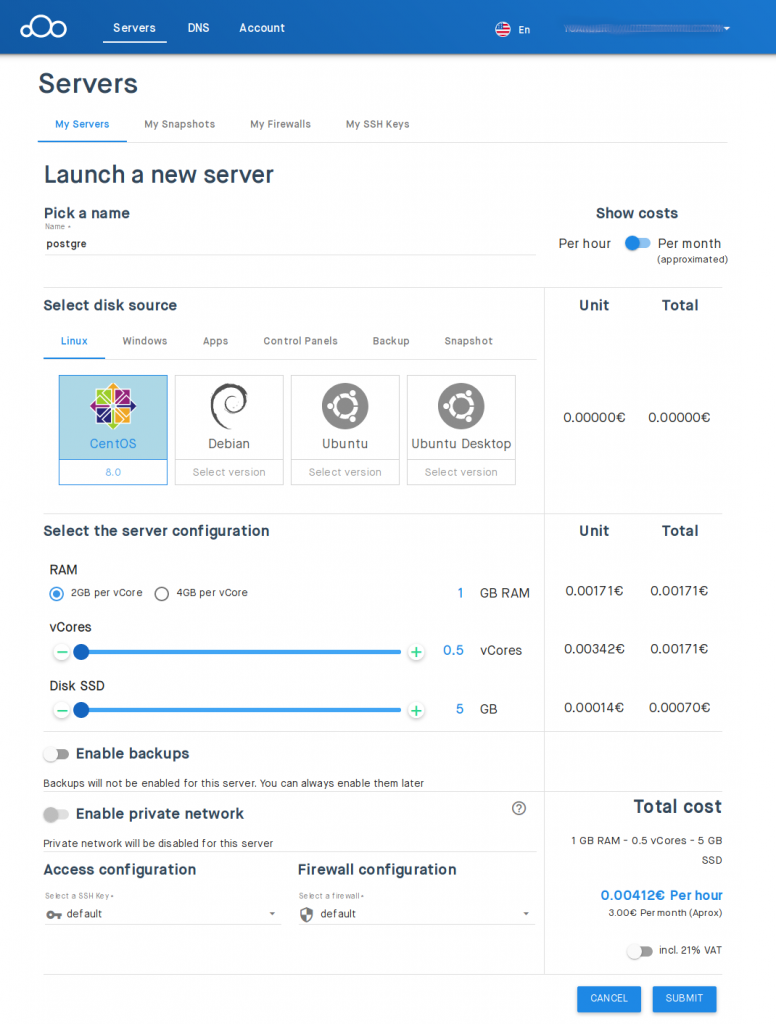Select the 4GB per vCore RAM option
The height and width of the screenshot is (1024, 776).
pyautogui.click(x=162, y=593)
